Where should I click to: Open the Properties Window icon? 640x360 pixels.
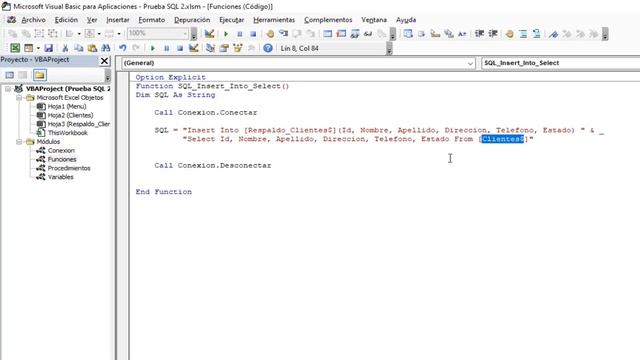pos(224,48)
